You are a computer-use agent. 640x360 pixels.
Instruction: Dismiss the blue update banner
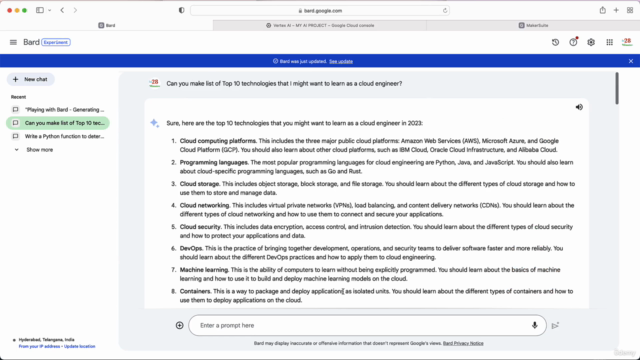(631, 61)
